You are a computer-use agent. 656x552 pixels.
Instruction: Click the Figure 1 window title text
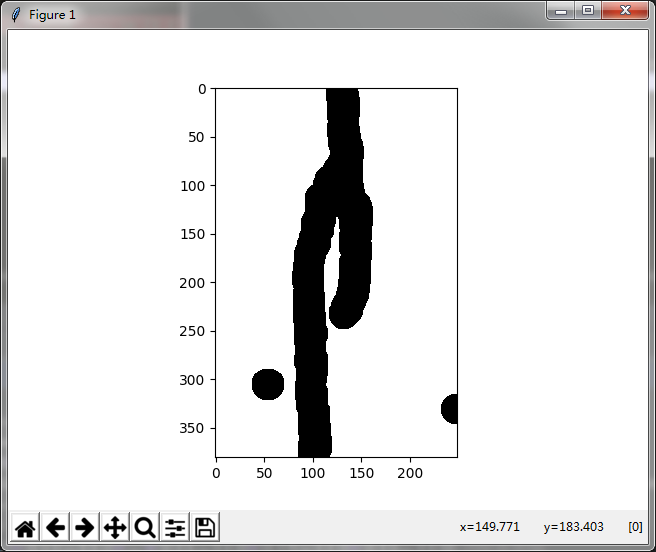point(52,15)
